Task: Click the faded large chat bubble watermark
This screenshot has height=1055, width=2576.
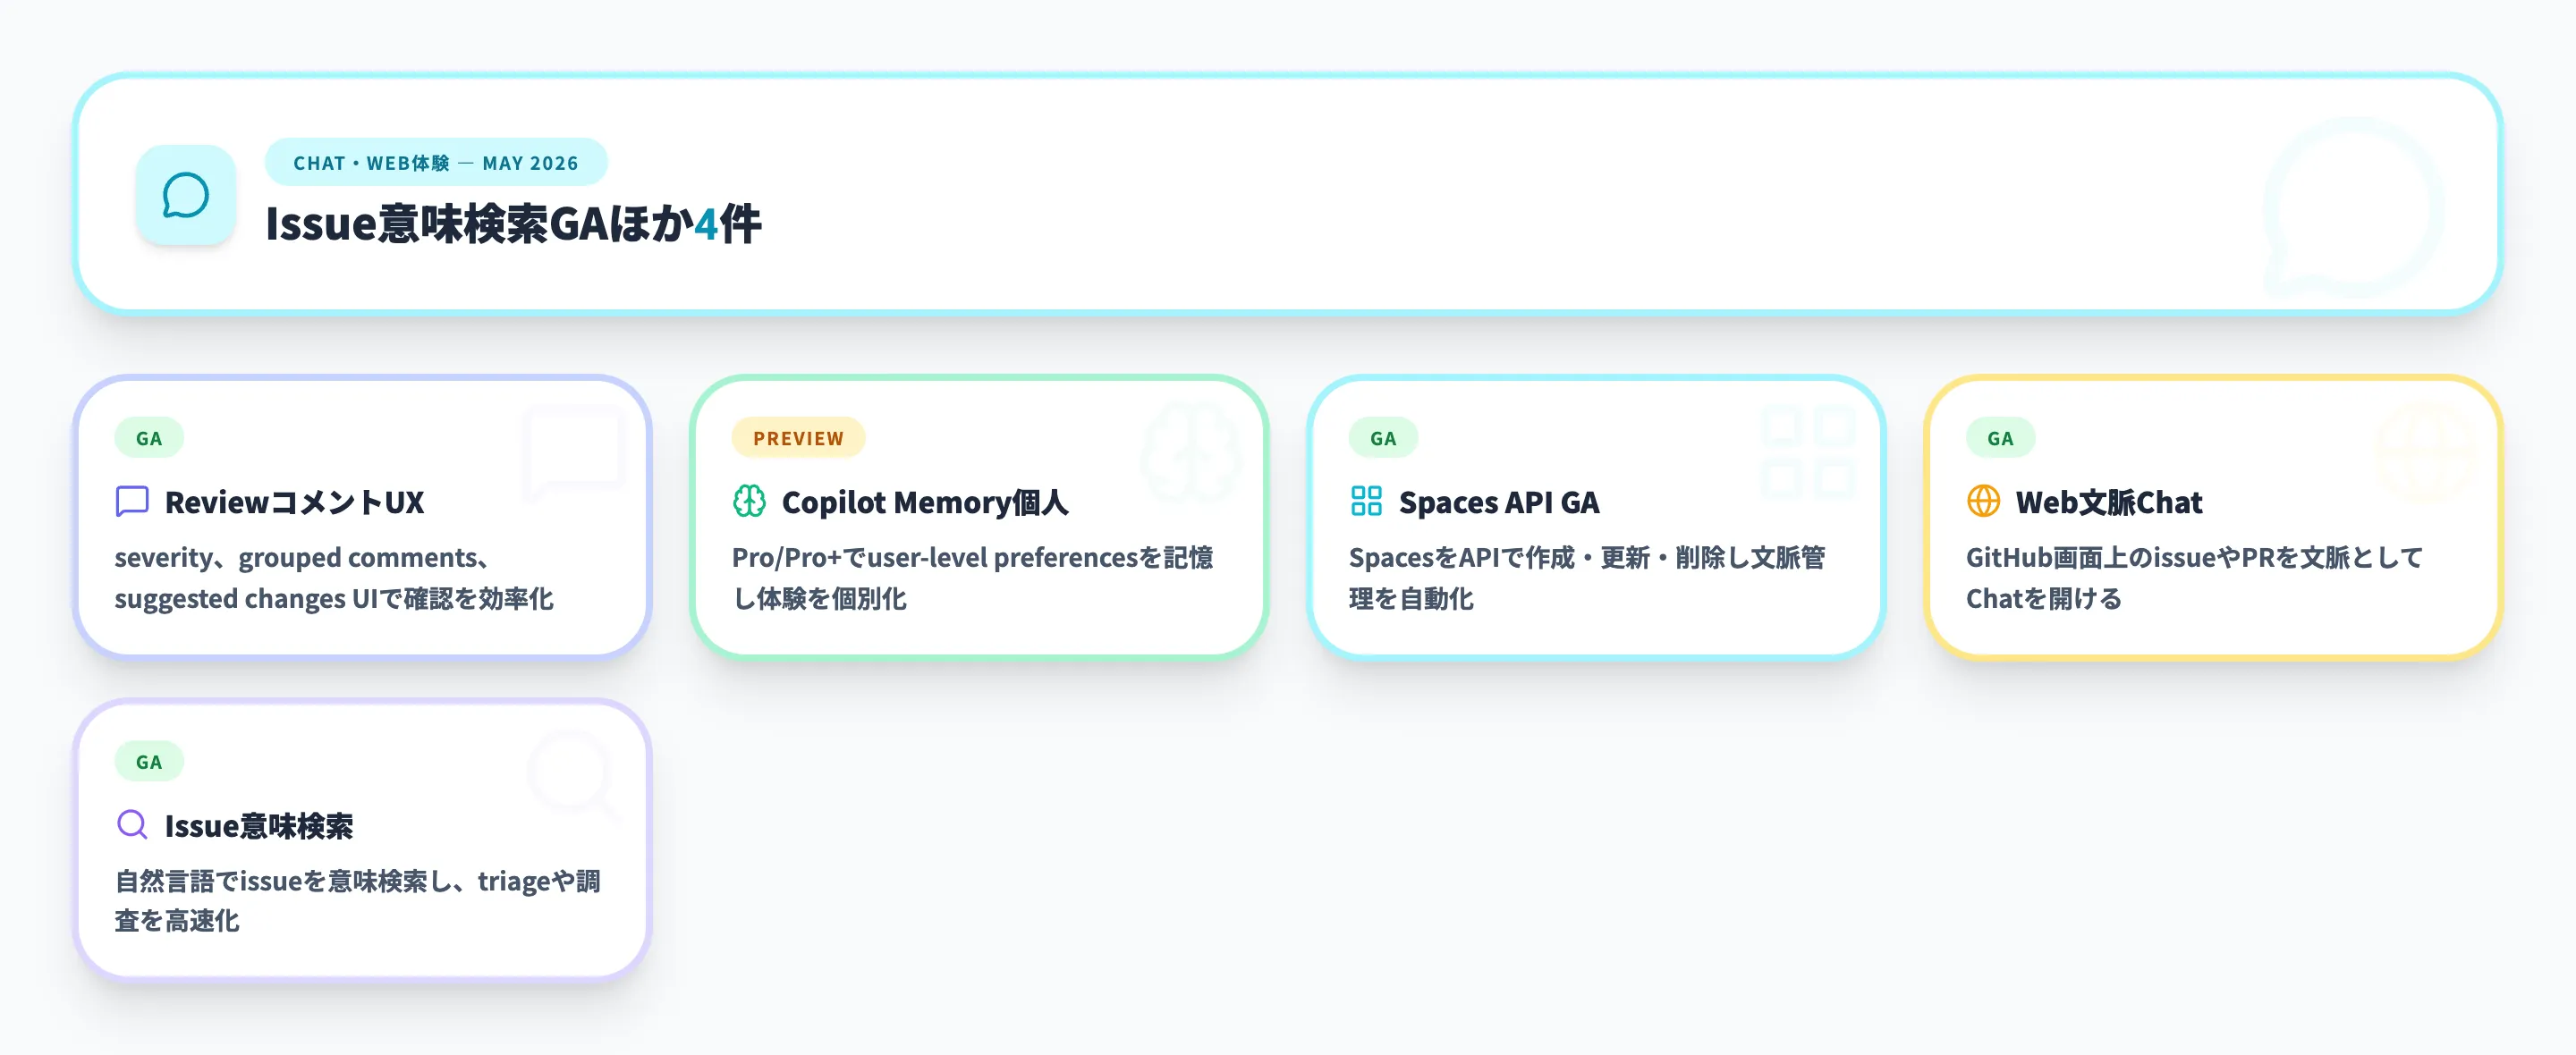Action: tap(2352, 208)
